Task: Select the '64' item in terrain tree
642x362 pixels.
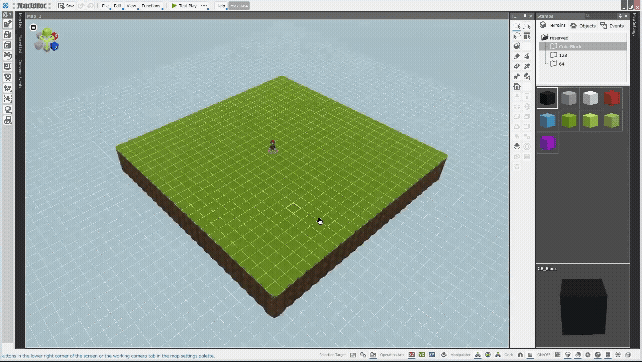Action: click(558, 64)
